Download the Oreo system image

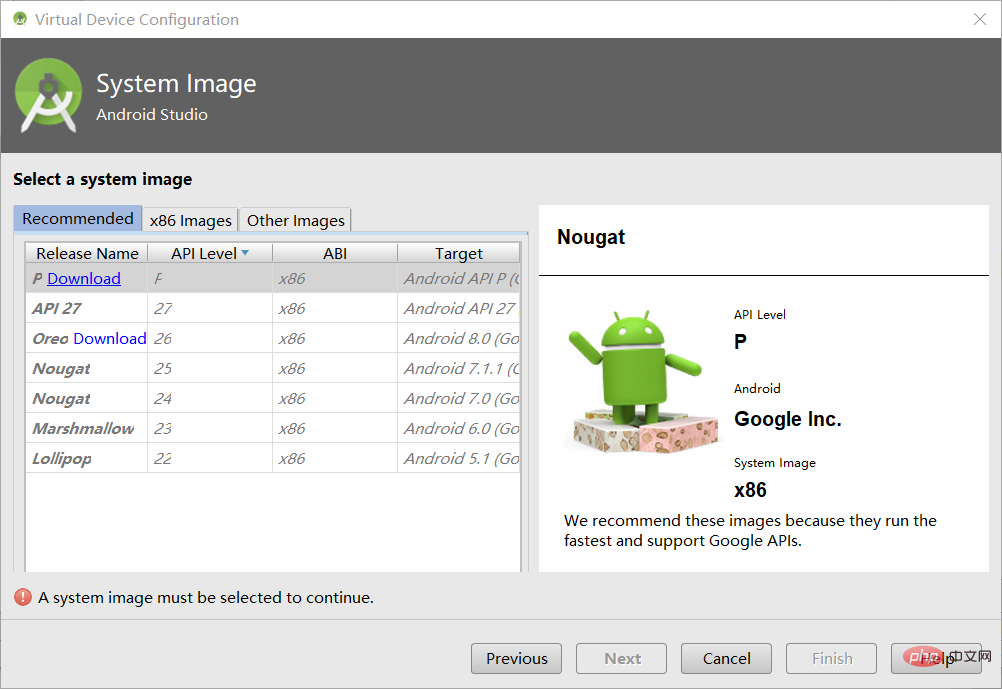pos(110,338)
